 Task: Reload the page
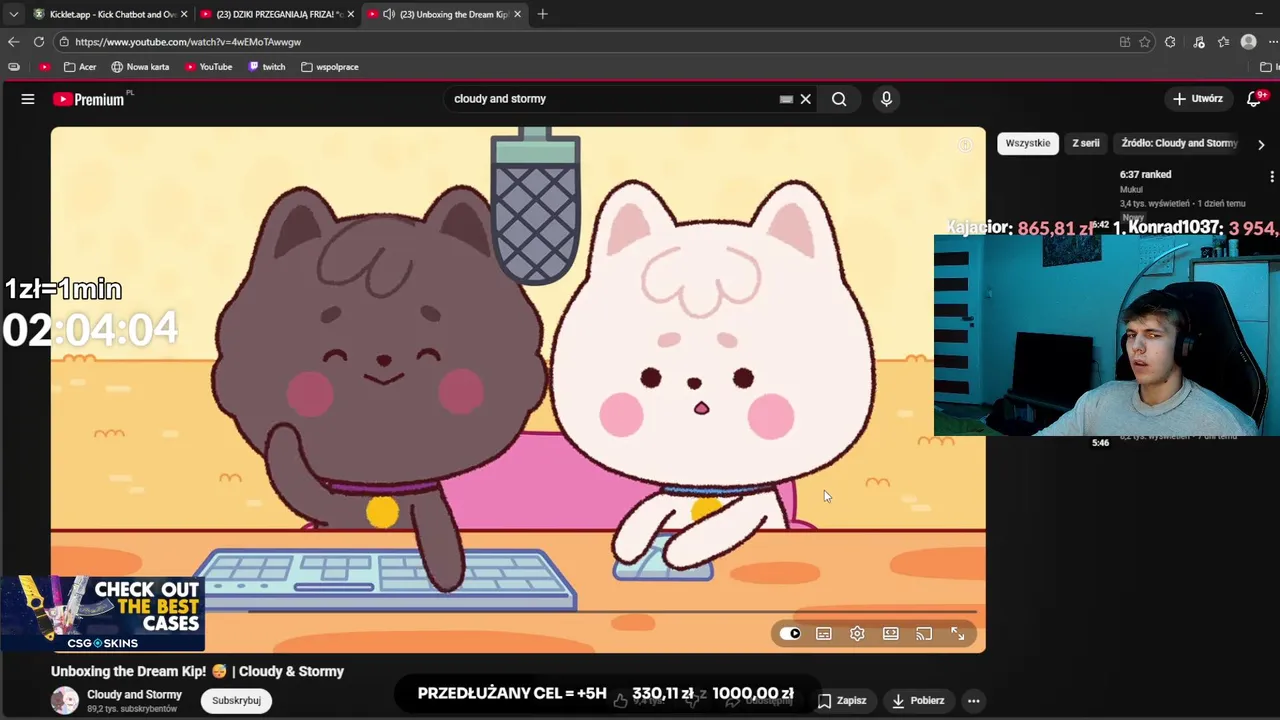(38, 42)
